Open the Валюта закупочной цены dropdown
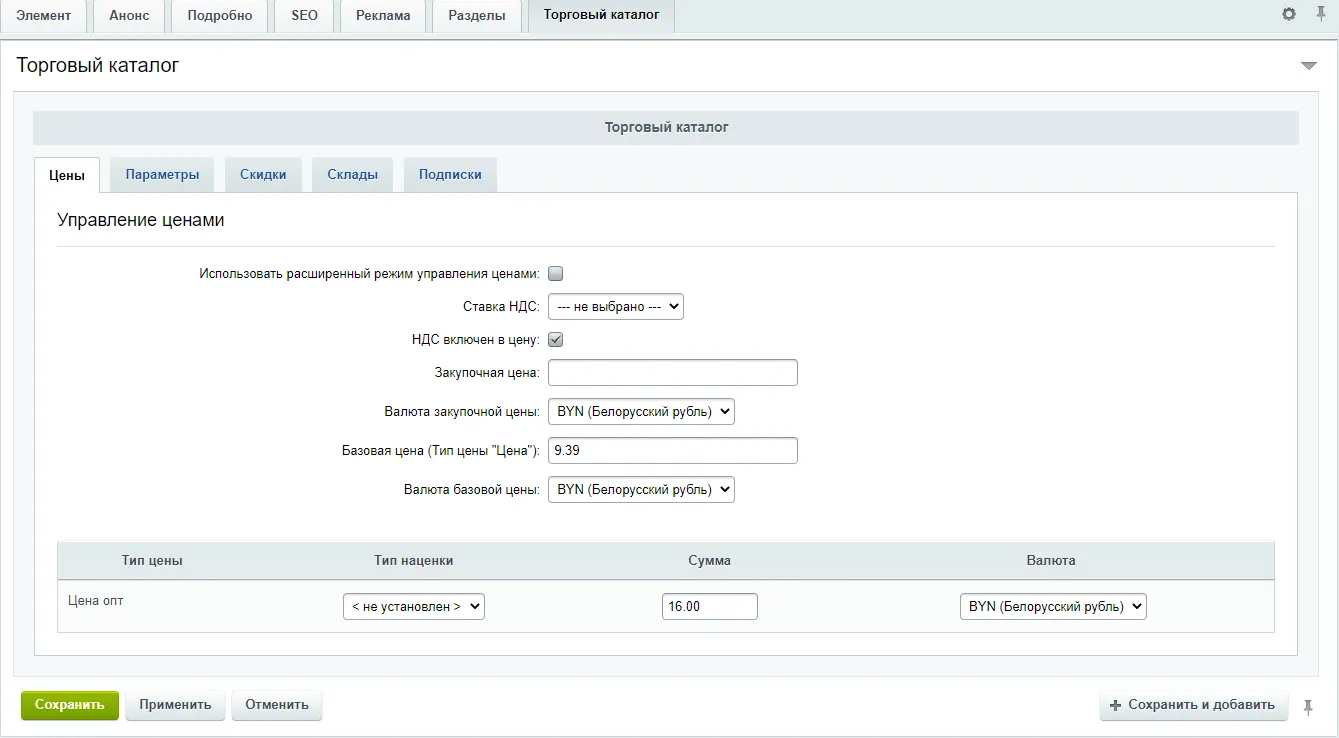This screenshot has width=1339, height=738. [x=641, y=412]
